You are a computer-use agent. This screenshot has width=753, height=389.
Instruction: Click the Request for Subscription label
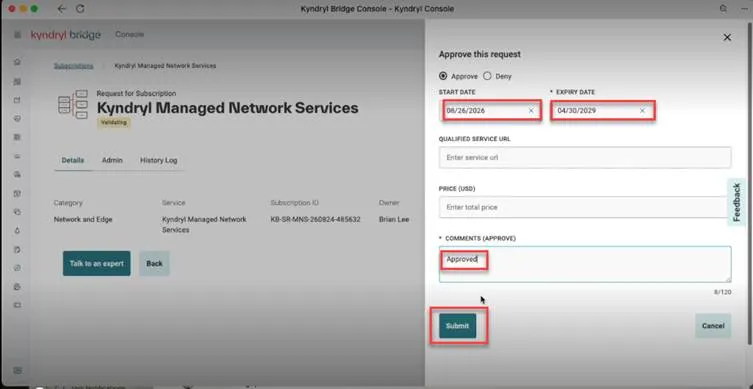pyautogui.click(x=136, y=94)
